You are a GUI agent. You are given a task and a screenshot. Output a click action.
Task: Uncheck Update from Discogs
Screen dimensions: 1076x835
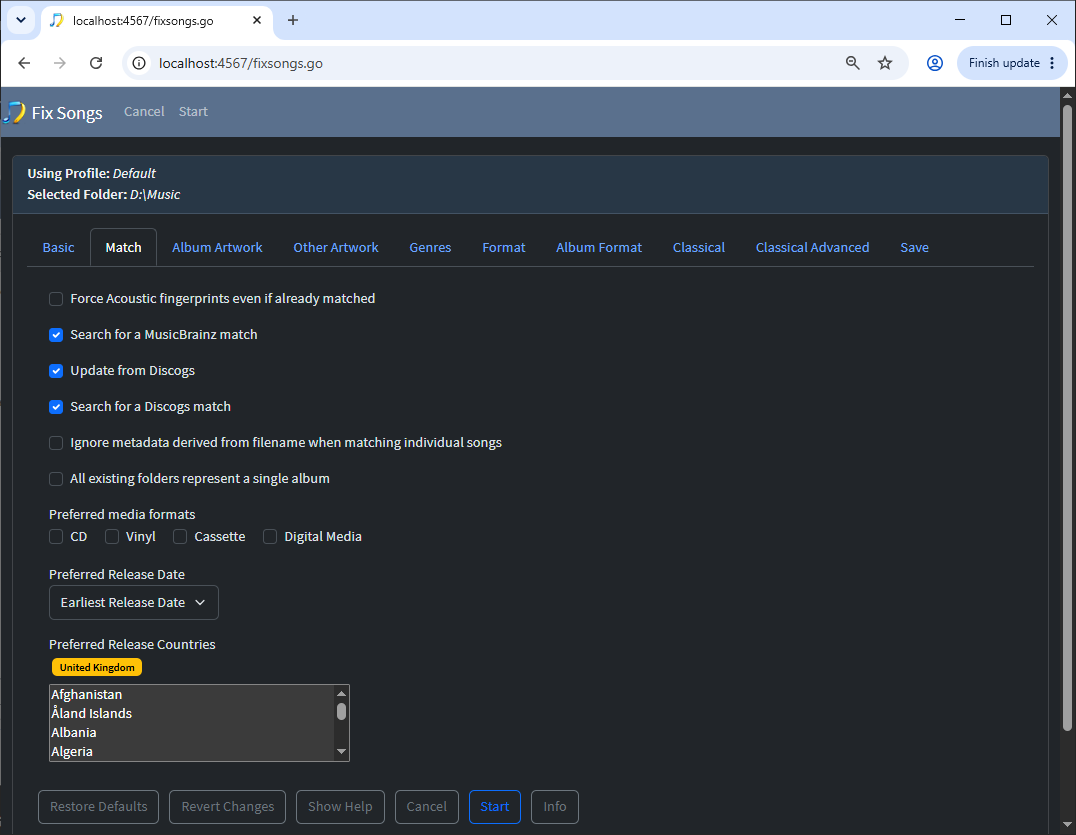click(56, 371)
